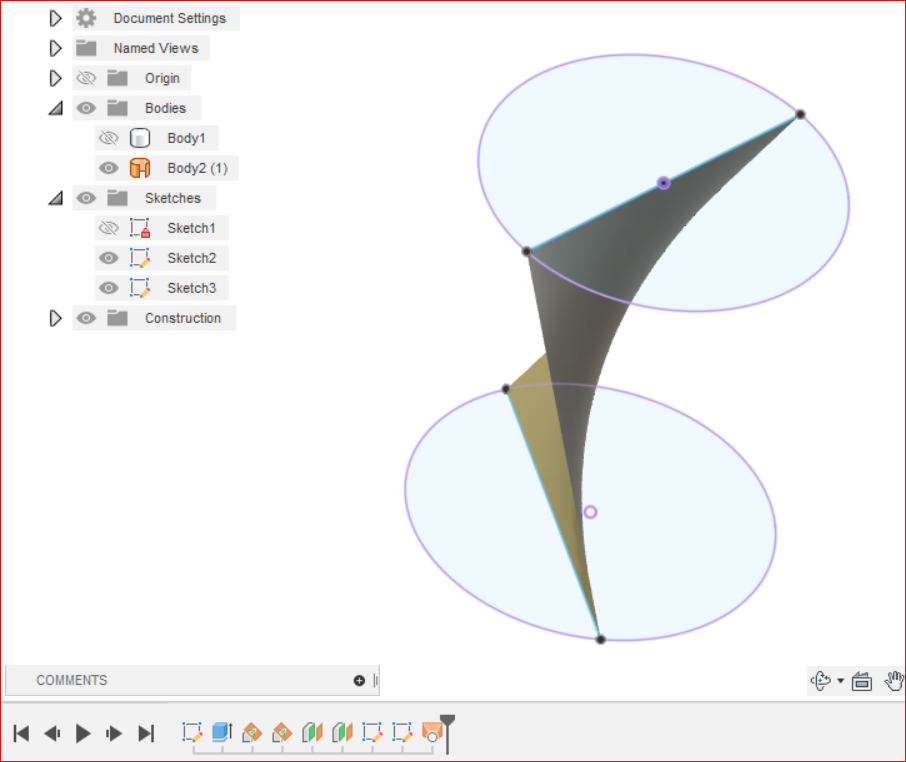906x762 pixels.
Task: Collapse the Bodies folder node
Action: (x=55, y=108)
